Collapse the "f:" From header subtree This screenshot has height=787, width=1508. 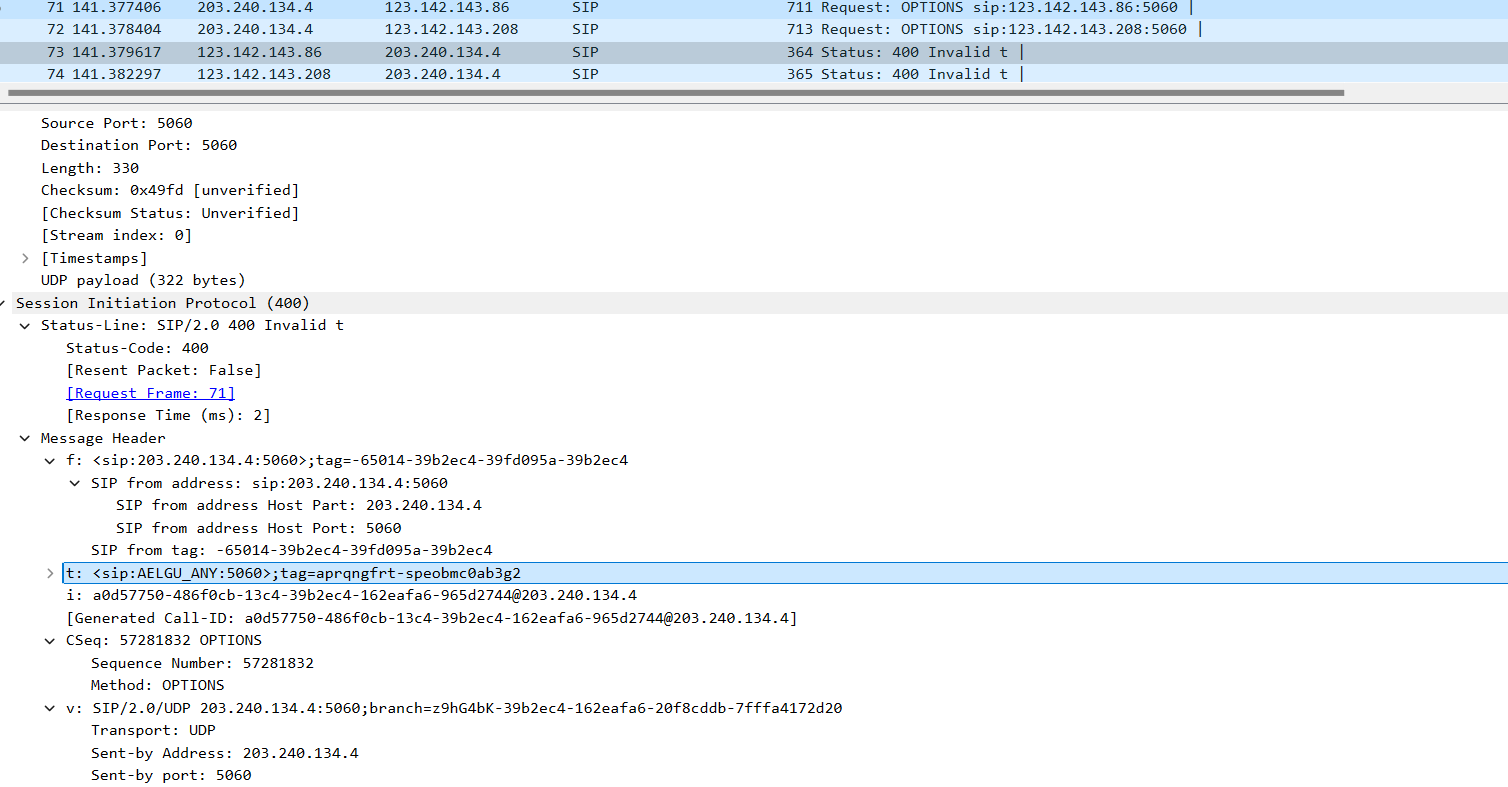pyautogui.click(x=48, y=460)
